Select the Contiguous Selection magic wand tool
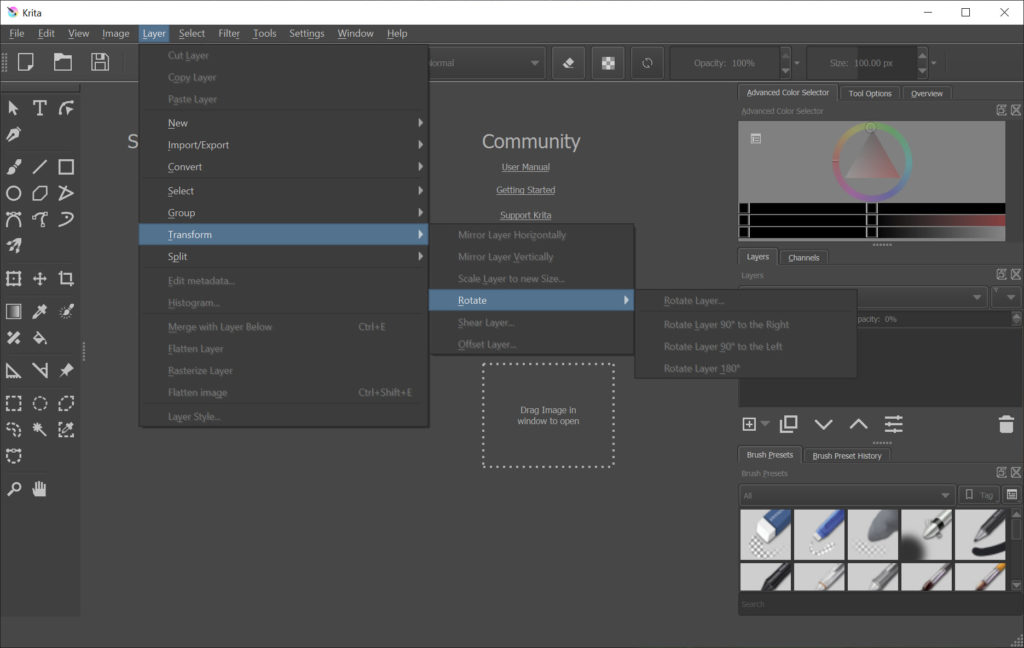1024x648 pixels. click(40, 430)
